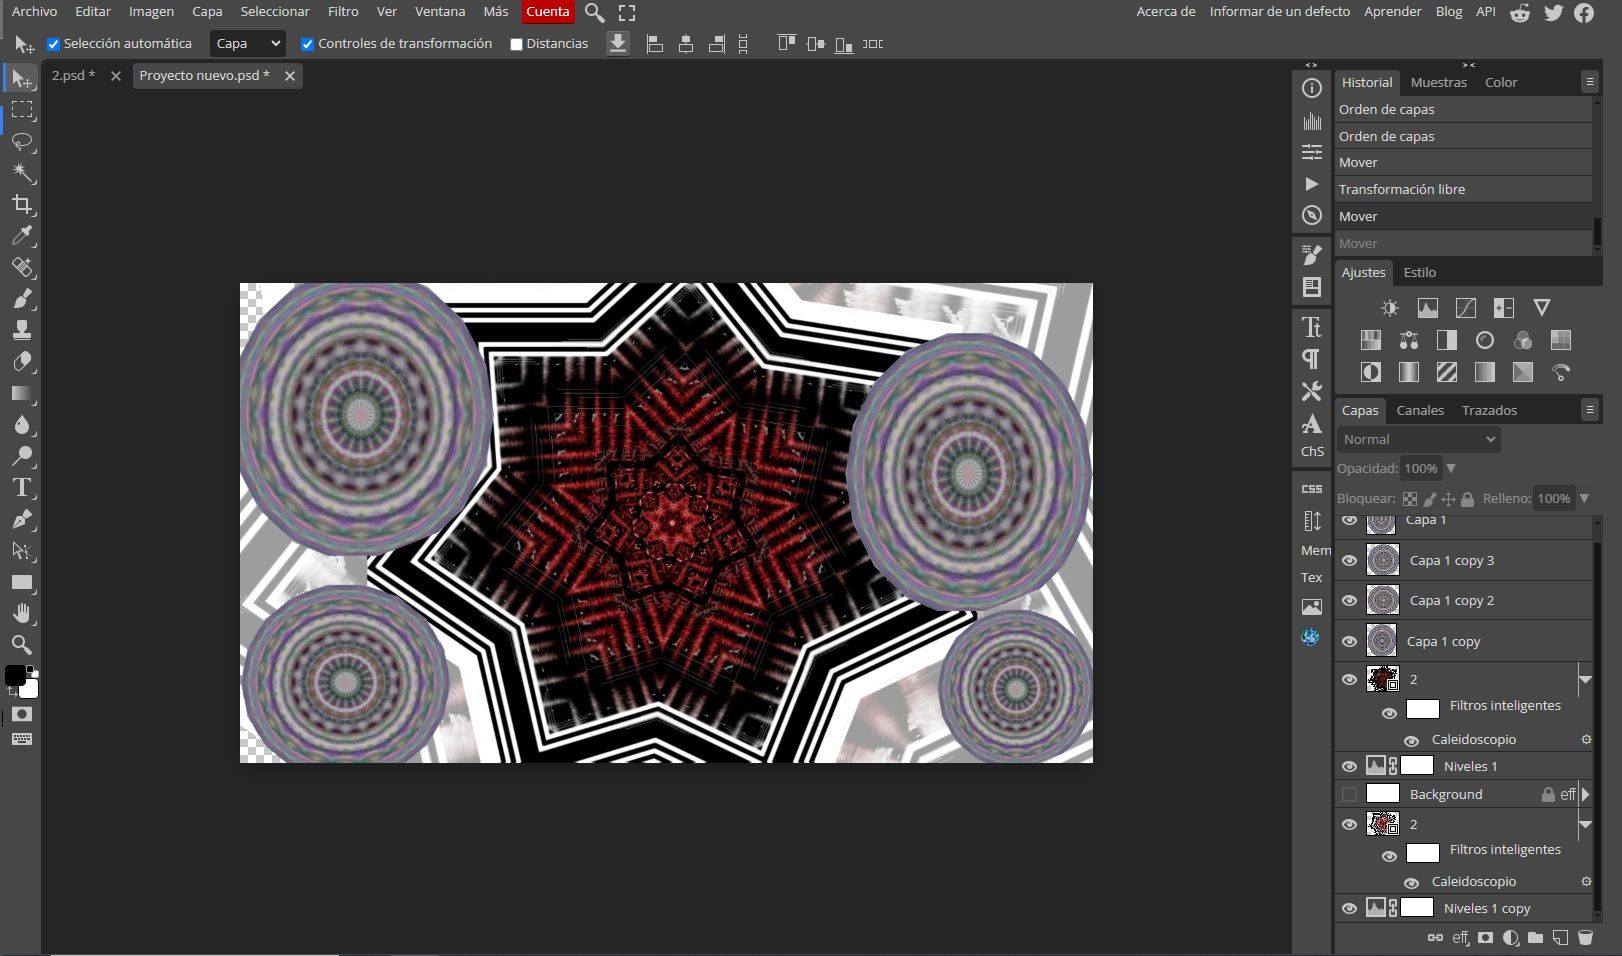Open the Info panel icon
The image size is (1622, 956).
pos(1312,88)
